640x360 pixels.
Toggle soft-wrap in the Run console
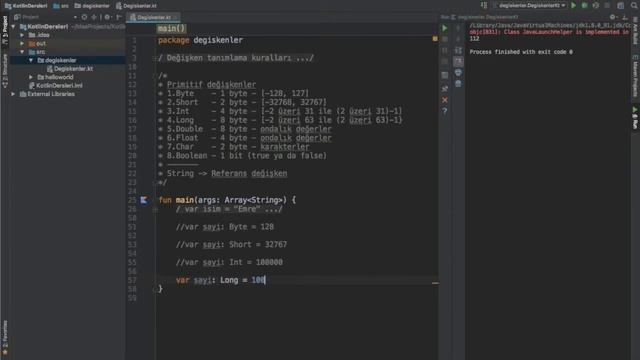[458, 50]
